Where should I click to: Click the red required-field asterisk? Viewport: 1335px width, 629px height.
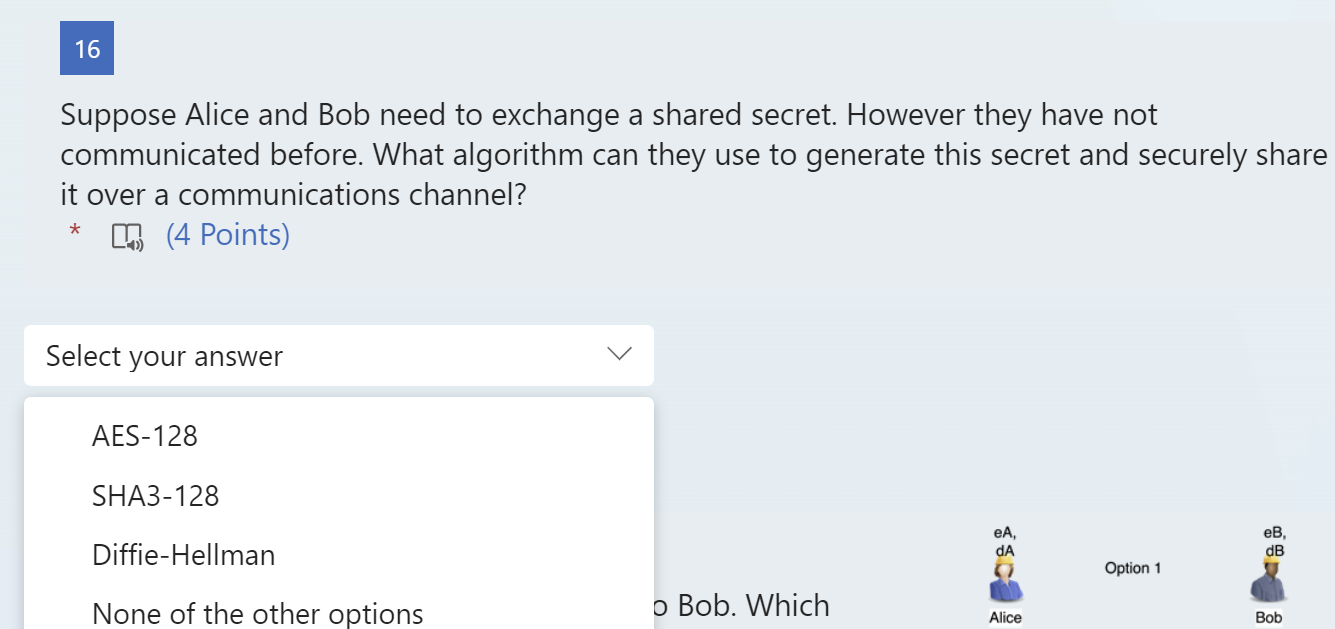[x=75, y=232]
